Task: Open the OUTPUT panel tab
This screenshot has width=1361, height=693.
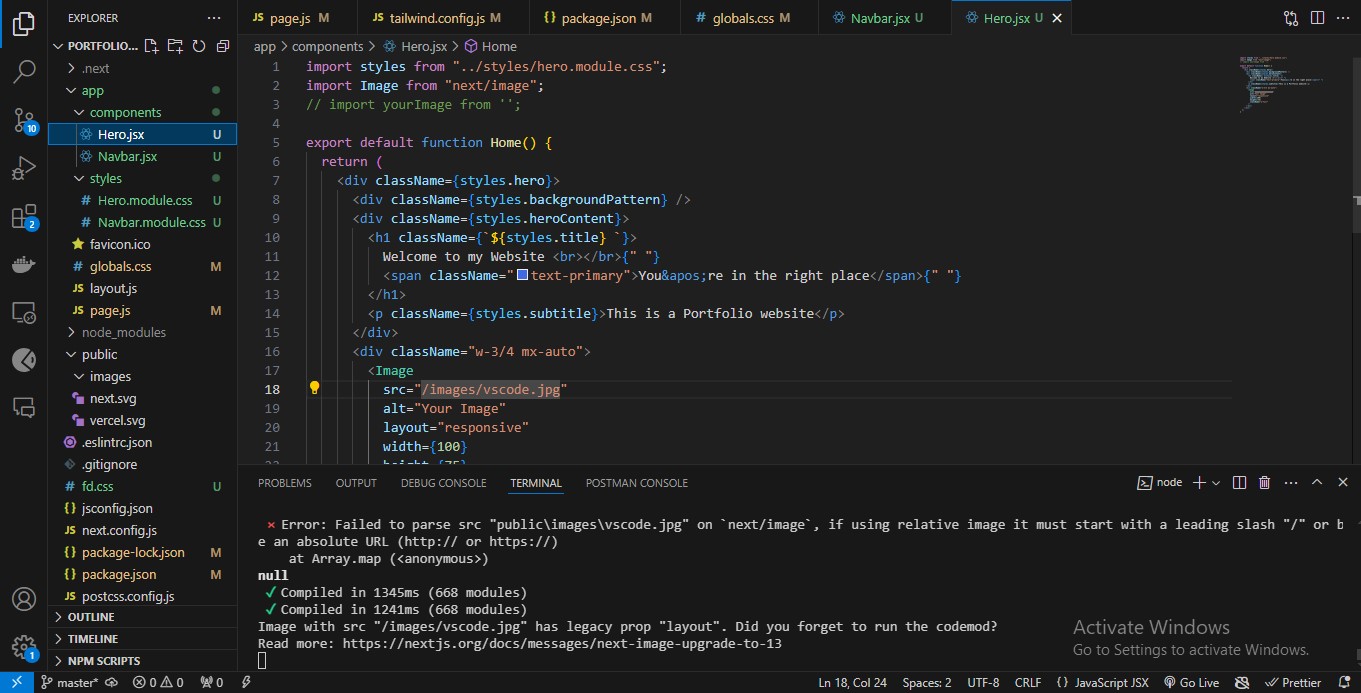Action: [x=356, y=483]
